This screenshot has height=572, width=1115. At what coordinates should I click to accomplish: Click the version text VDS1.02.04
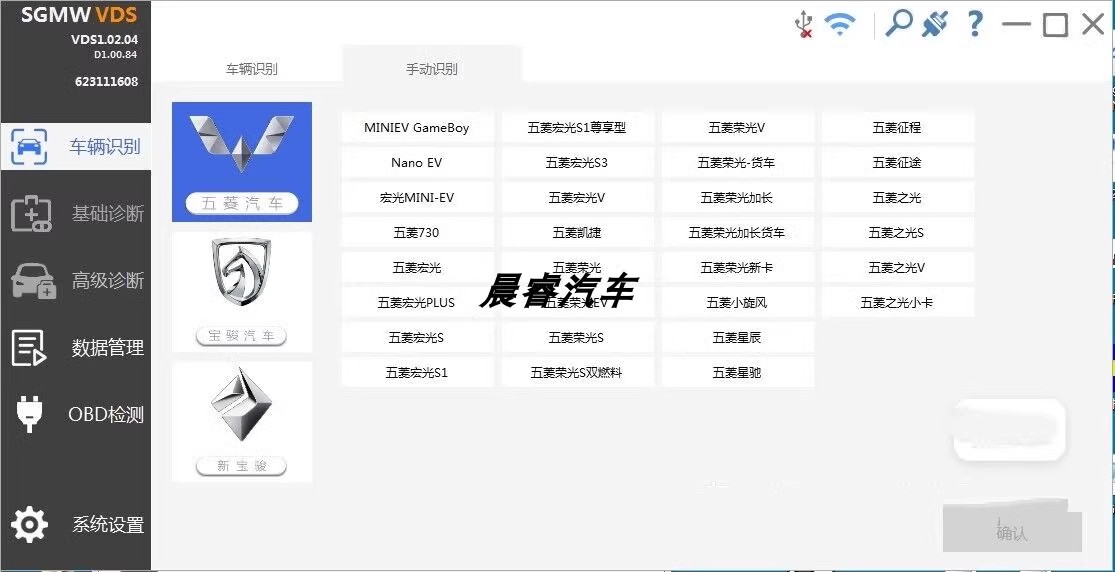pos(105,40)
